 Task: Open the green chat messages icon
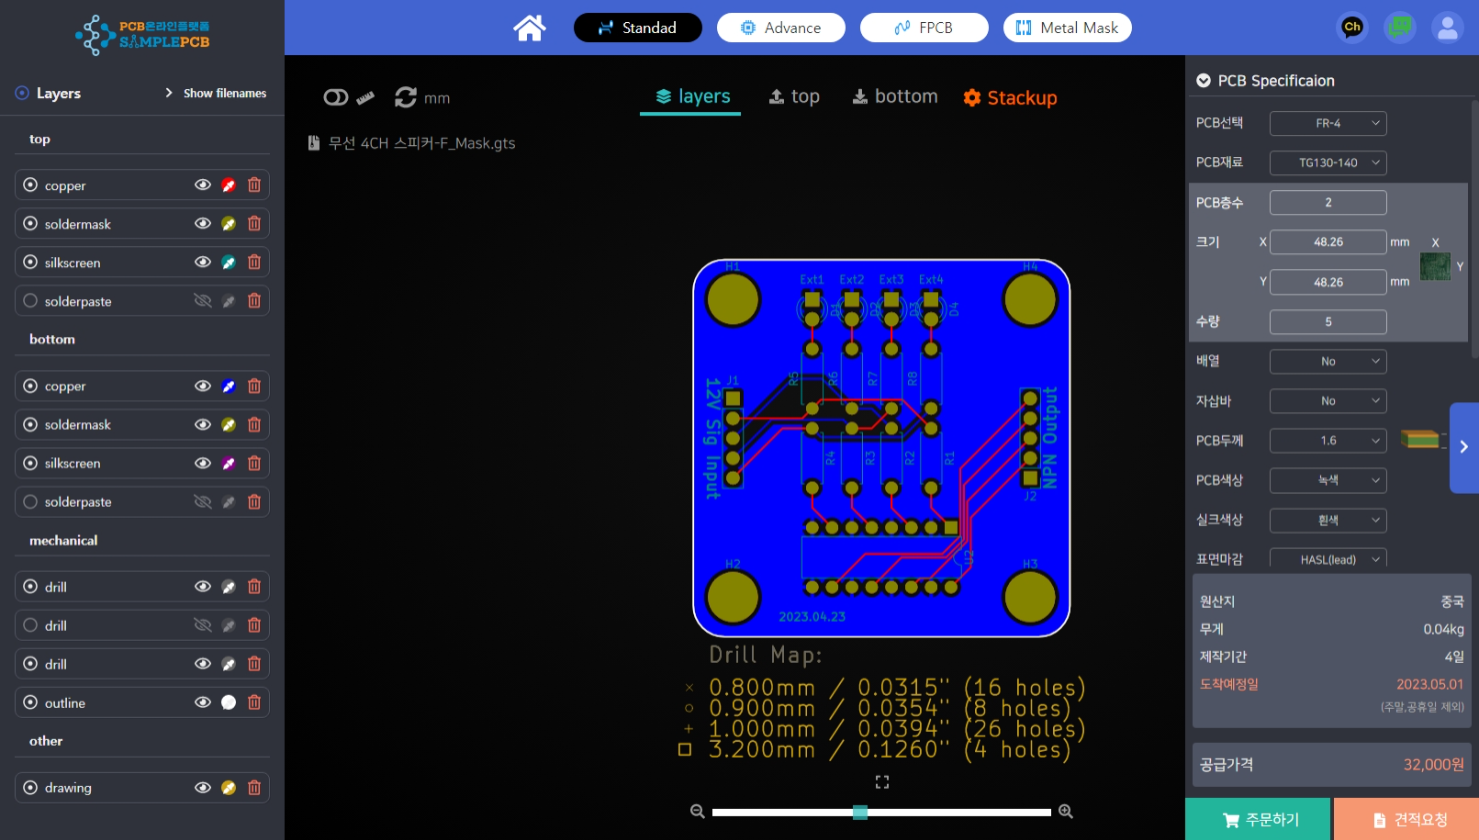1400,28
